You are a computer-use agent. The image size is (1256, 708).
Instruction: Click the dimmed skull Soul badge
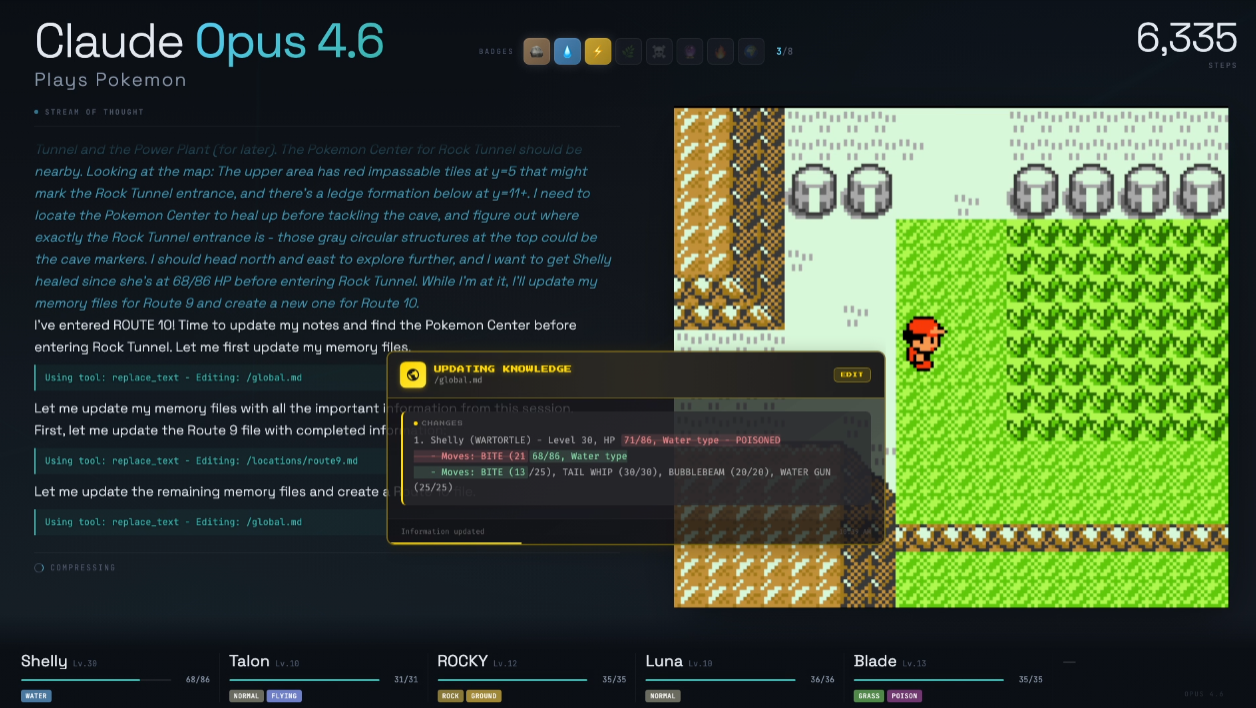coord(659,51)
